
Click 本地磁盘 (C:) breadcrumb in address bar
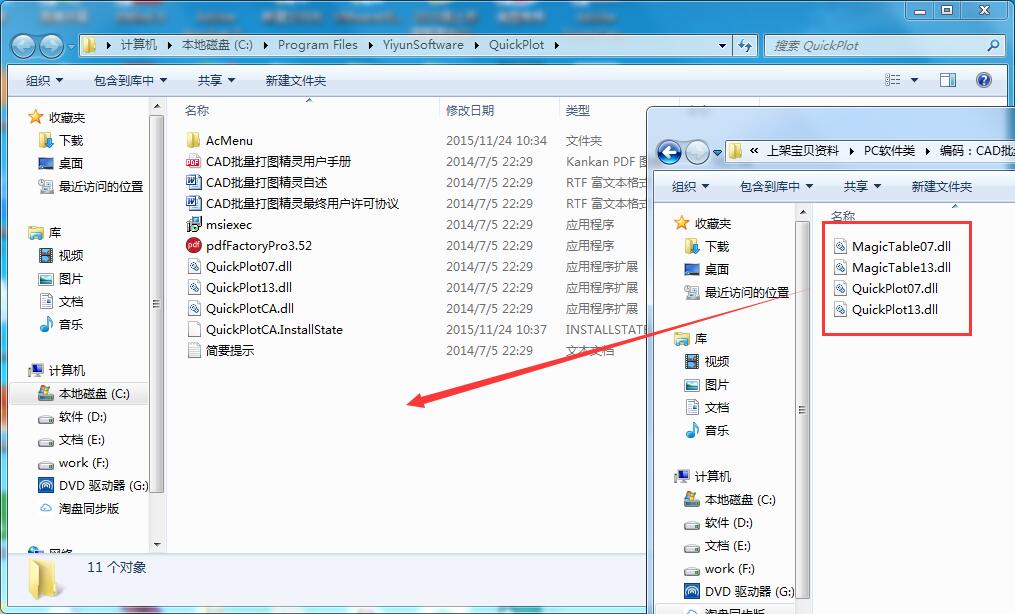217,45
